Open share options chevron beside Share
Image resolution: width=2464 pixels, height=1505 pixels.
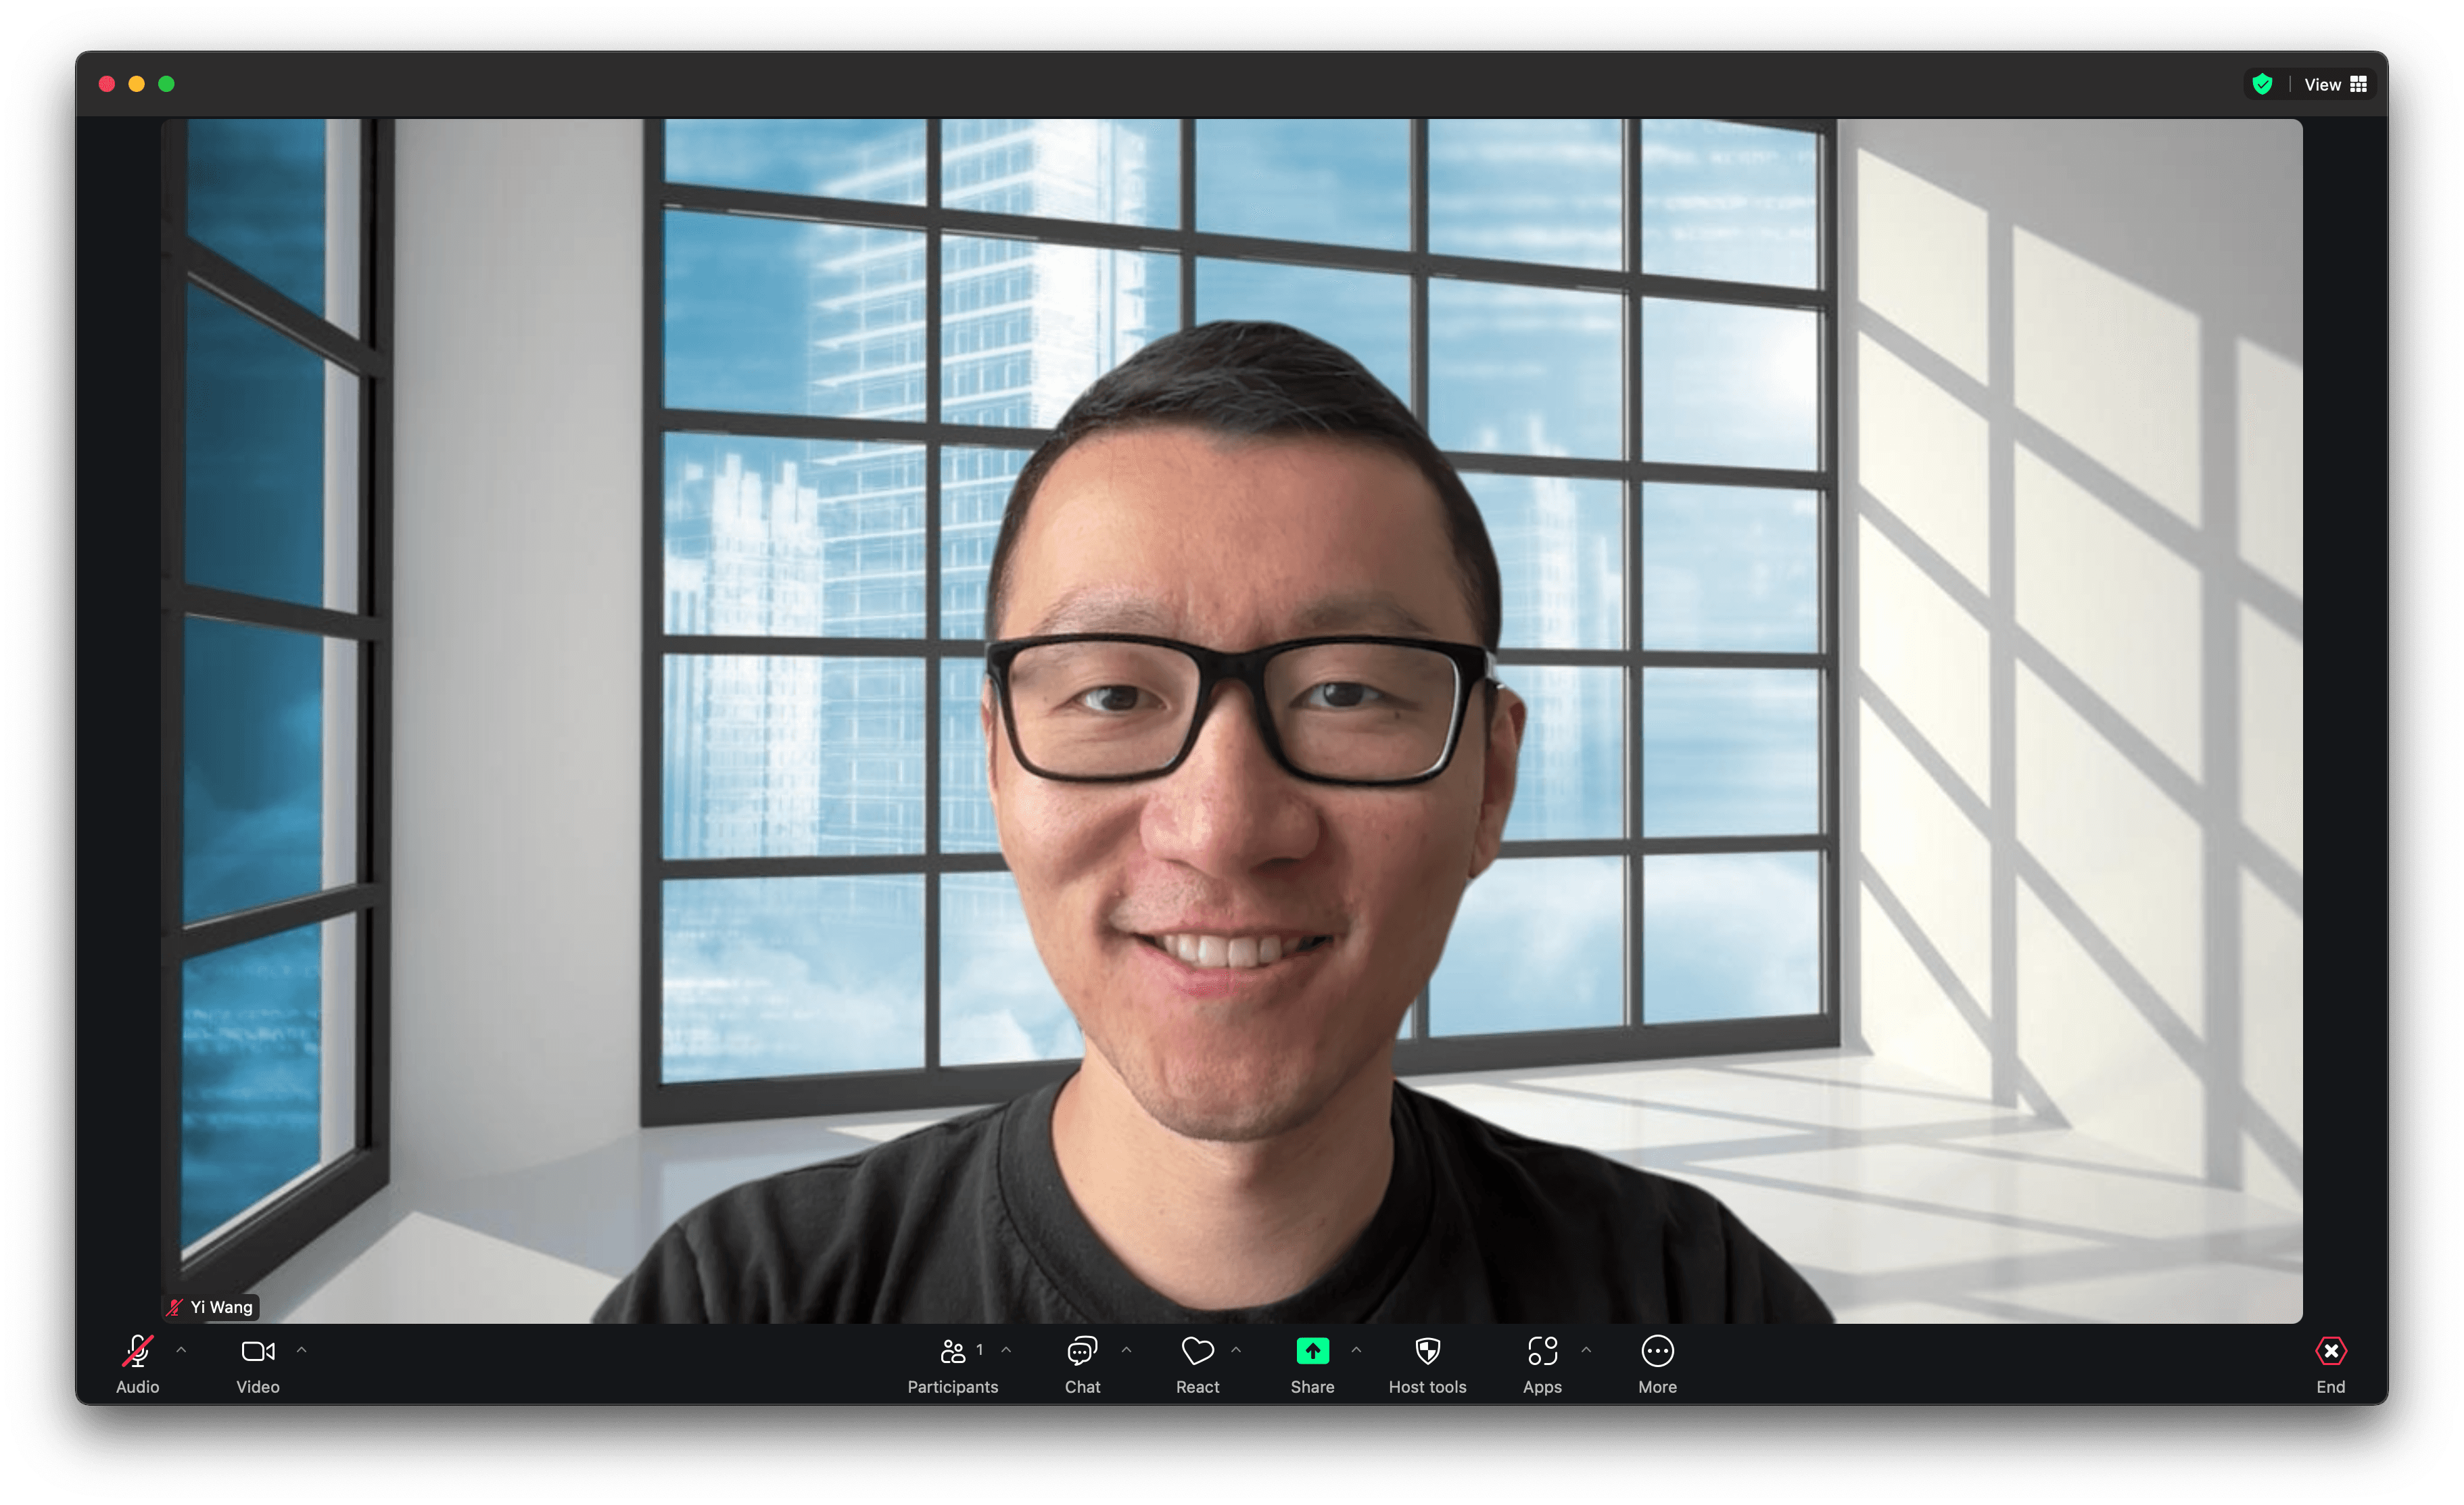pyautogui.click(x=1356, y=1350)
